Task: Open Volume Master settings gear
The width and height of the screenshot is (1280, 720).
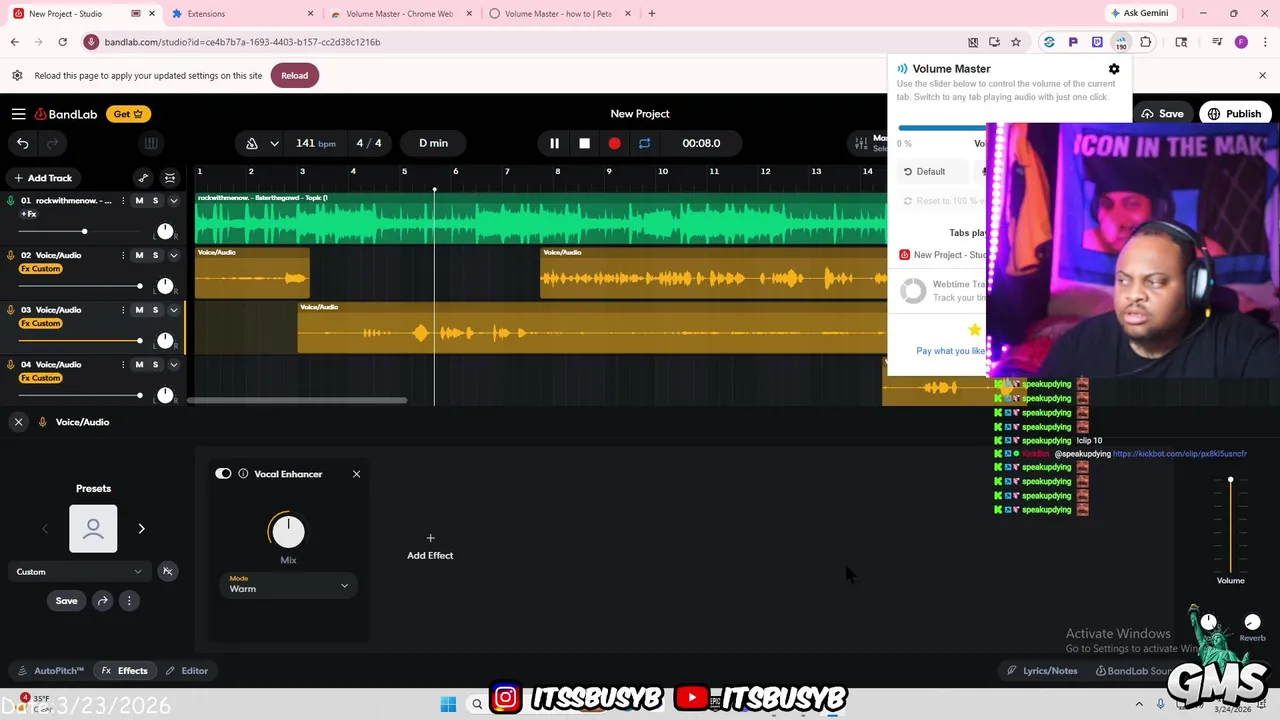Action: tap(1114, 69)
